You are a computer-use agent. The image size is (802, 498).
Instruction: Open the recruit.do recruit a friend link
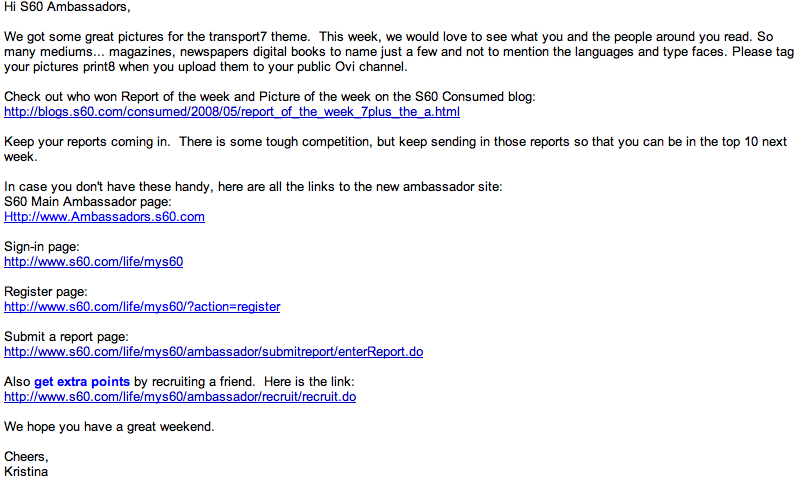[x=180, y=397]
